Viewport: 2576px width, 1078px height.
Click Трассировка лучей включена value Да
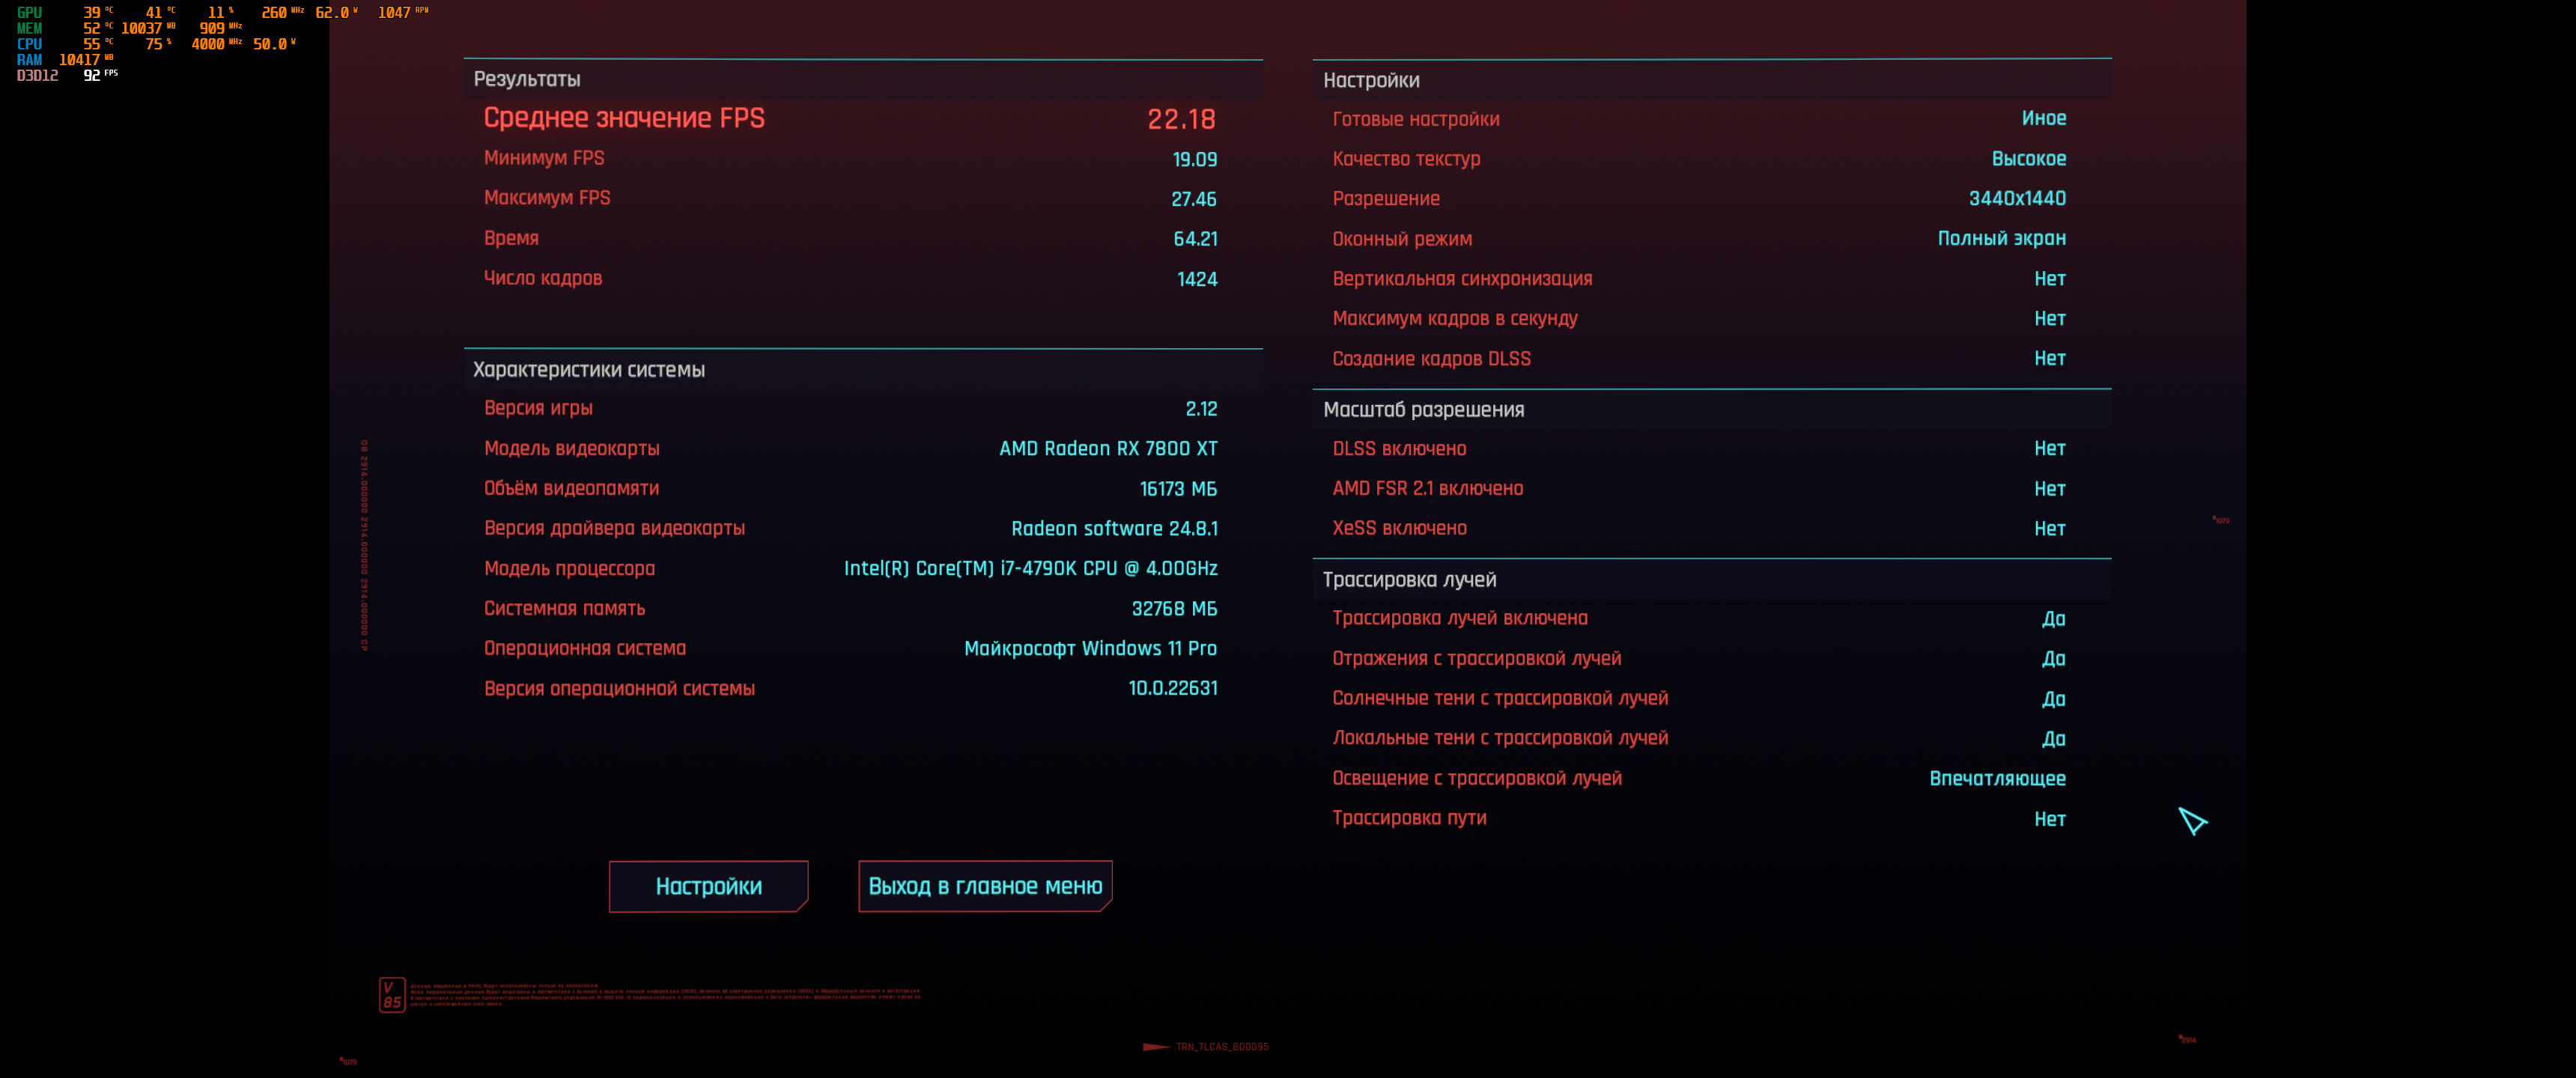point(2052,619)
